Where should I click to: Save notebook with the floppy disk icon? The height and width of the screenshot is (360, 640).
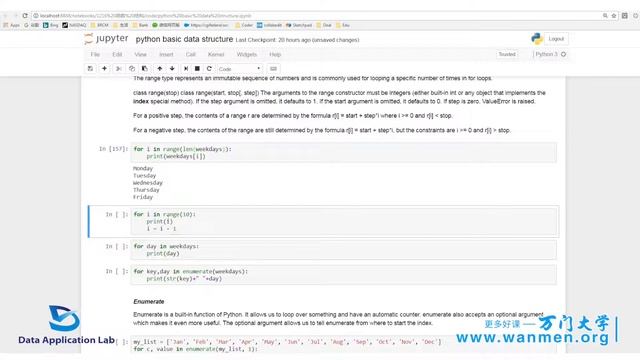90,69
